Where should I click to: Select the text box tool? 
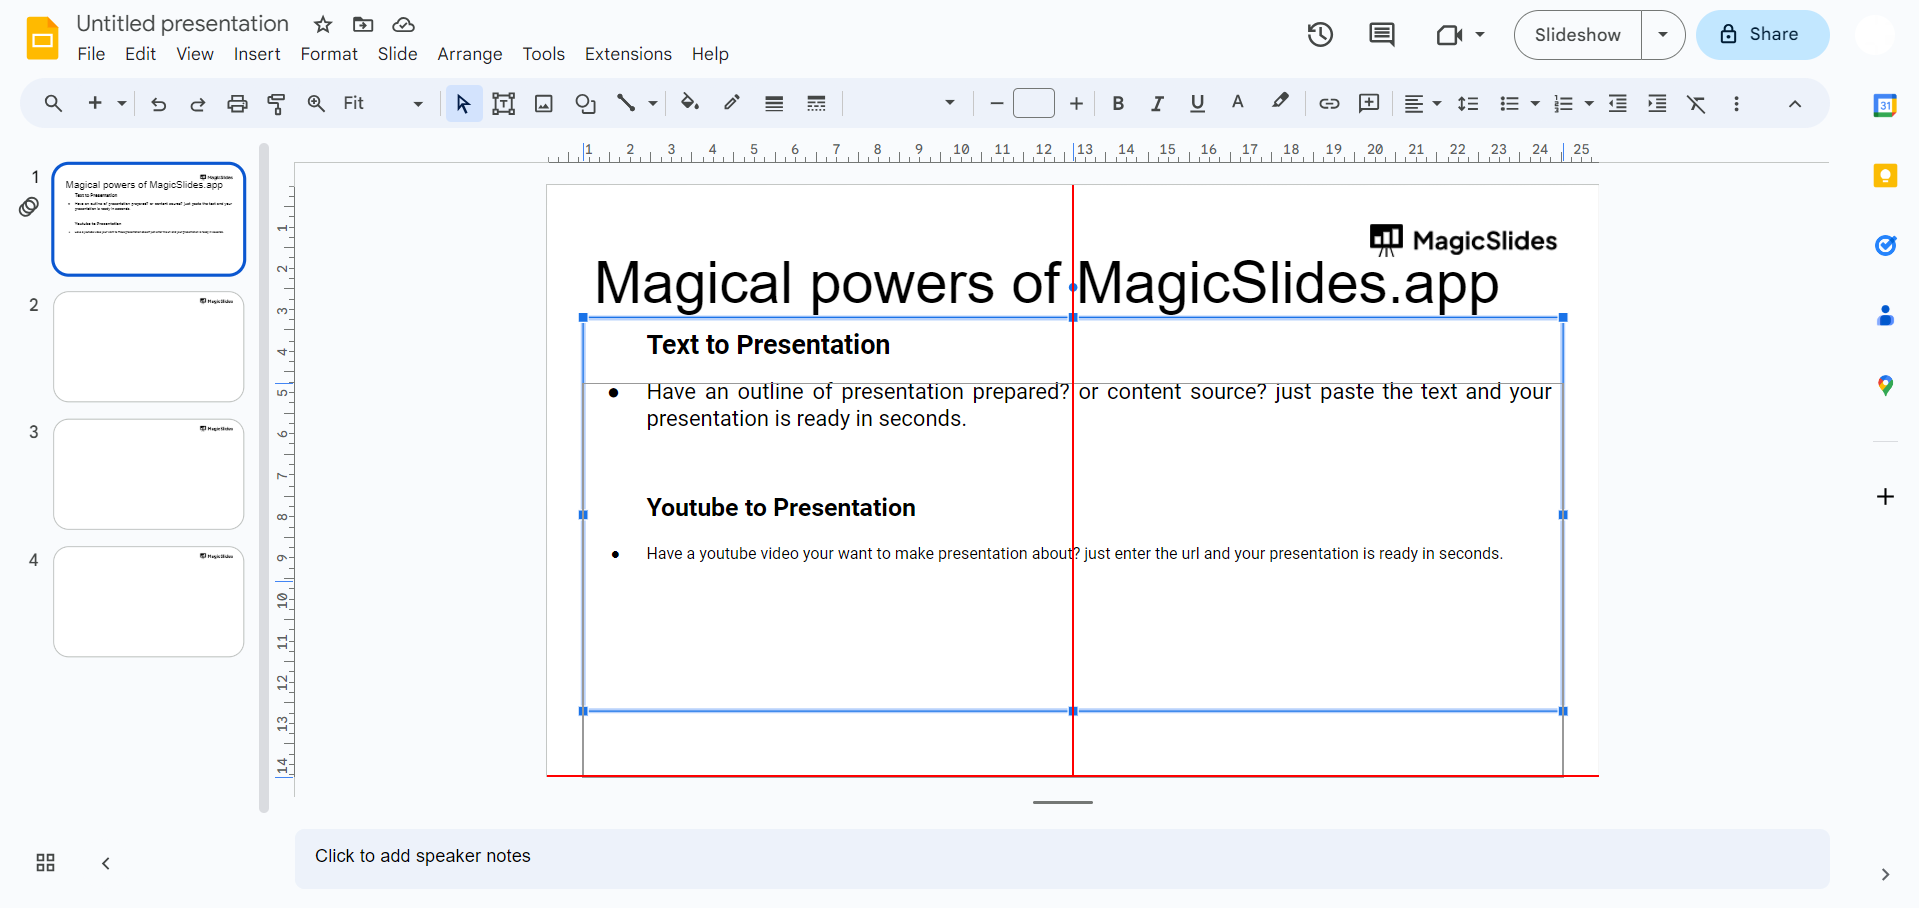point(504,103)
